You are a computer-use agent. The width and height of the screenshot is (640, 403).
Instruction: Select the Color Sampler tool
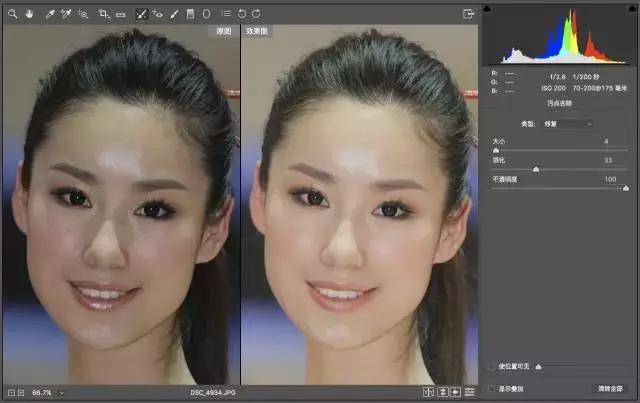(65, 14)
